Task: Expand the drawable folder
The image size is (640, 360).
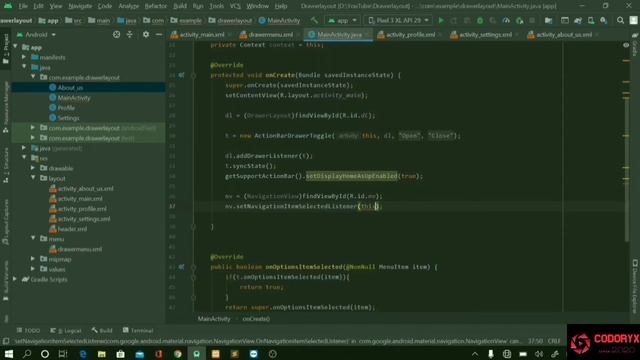Action: tap(33, 168)
